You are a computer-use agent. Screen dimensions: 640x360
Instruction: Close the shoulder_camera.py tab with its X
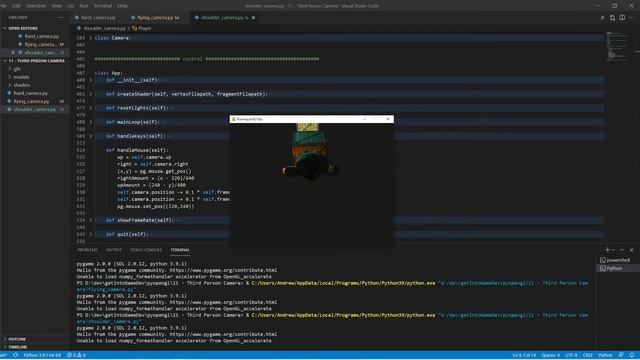pos(253,18)
